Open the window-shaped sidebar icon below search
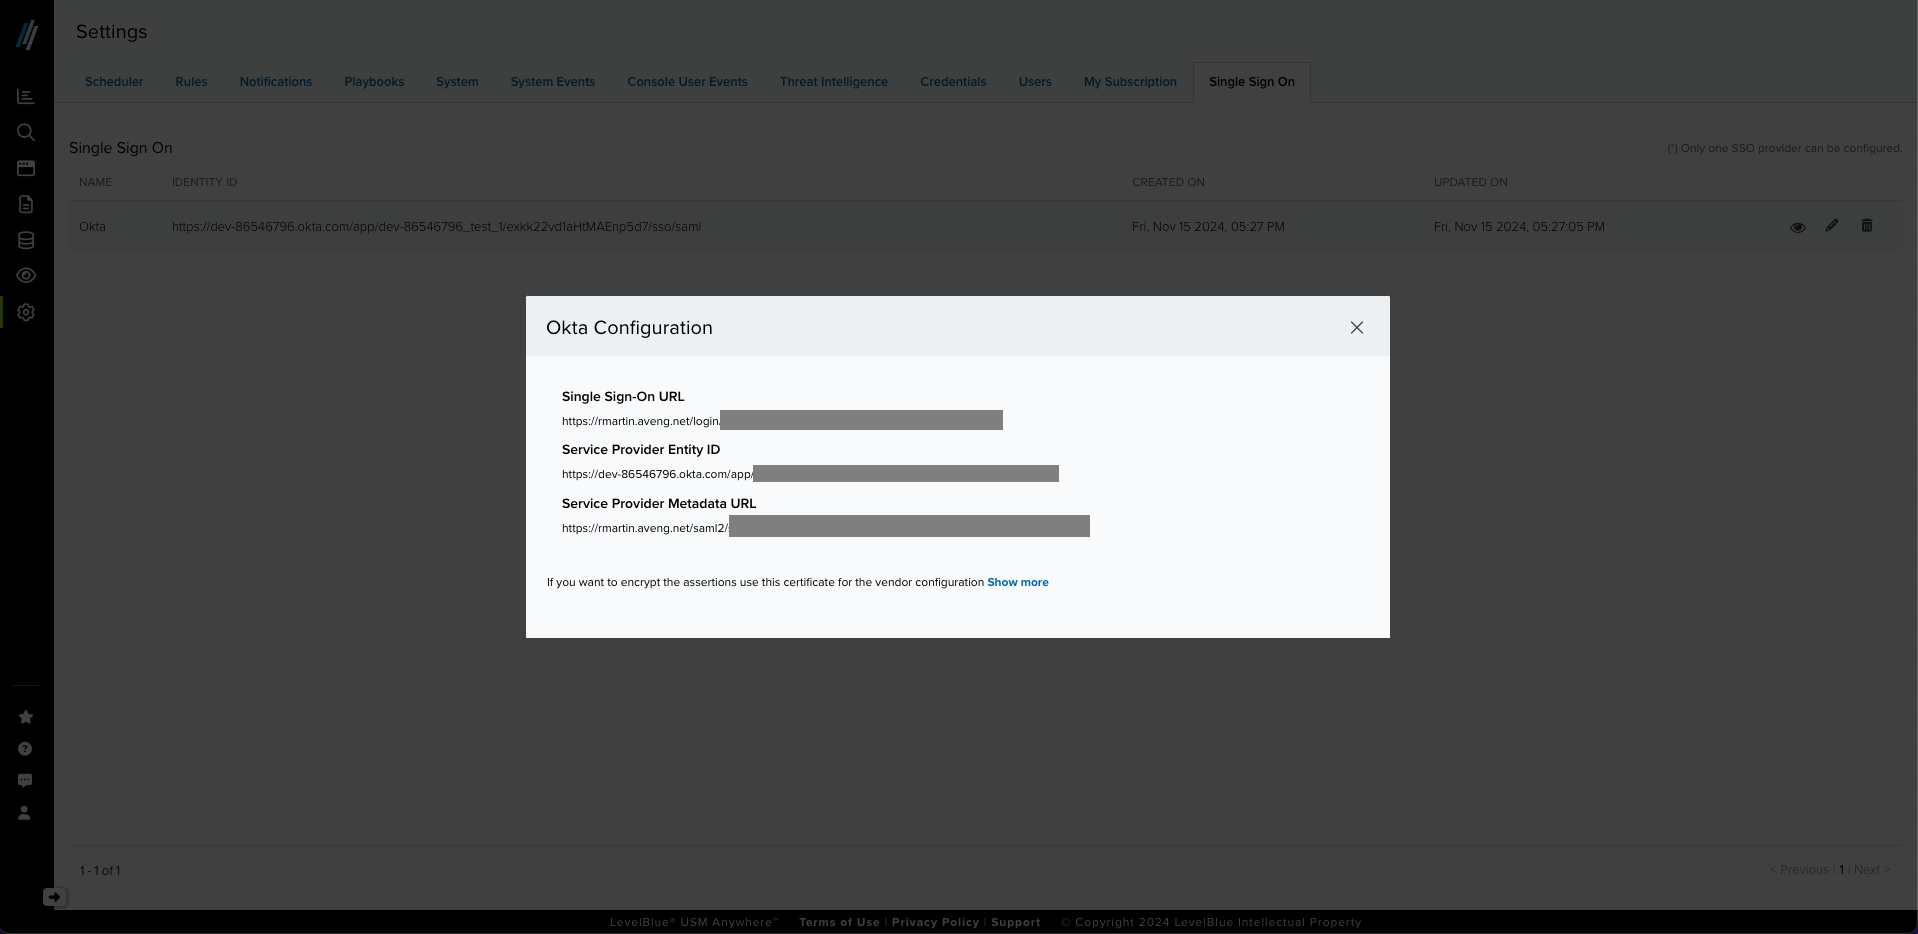This screenshot has height=934, width=1918. pos(26,168)
